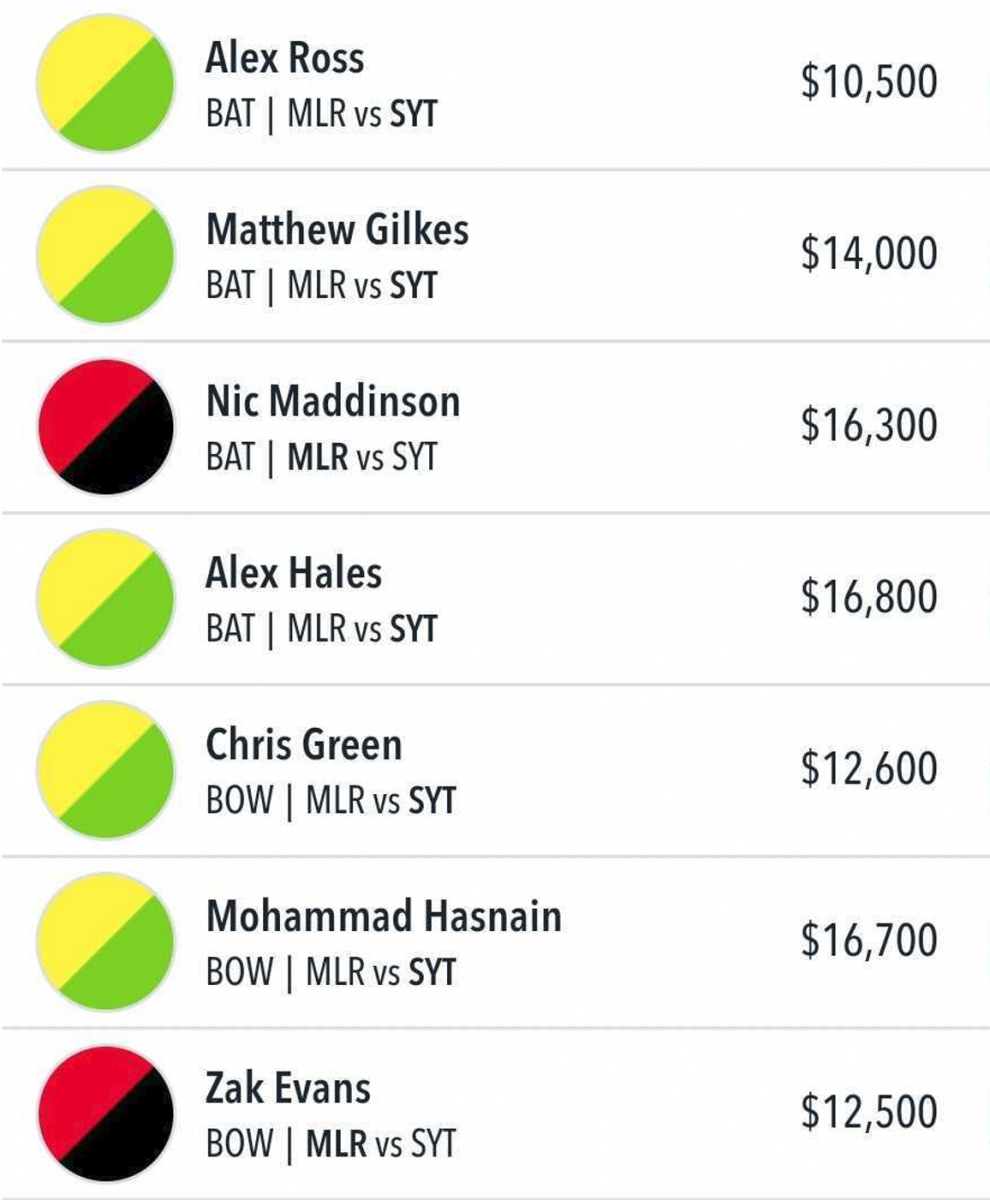Click Mohammad Hasnain's yellow-green team icon
This screenshot has height=1200, width=990.
point(106,941)
